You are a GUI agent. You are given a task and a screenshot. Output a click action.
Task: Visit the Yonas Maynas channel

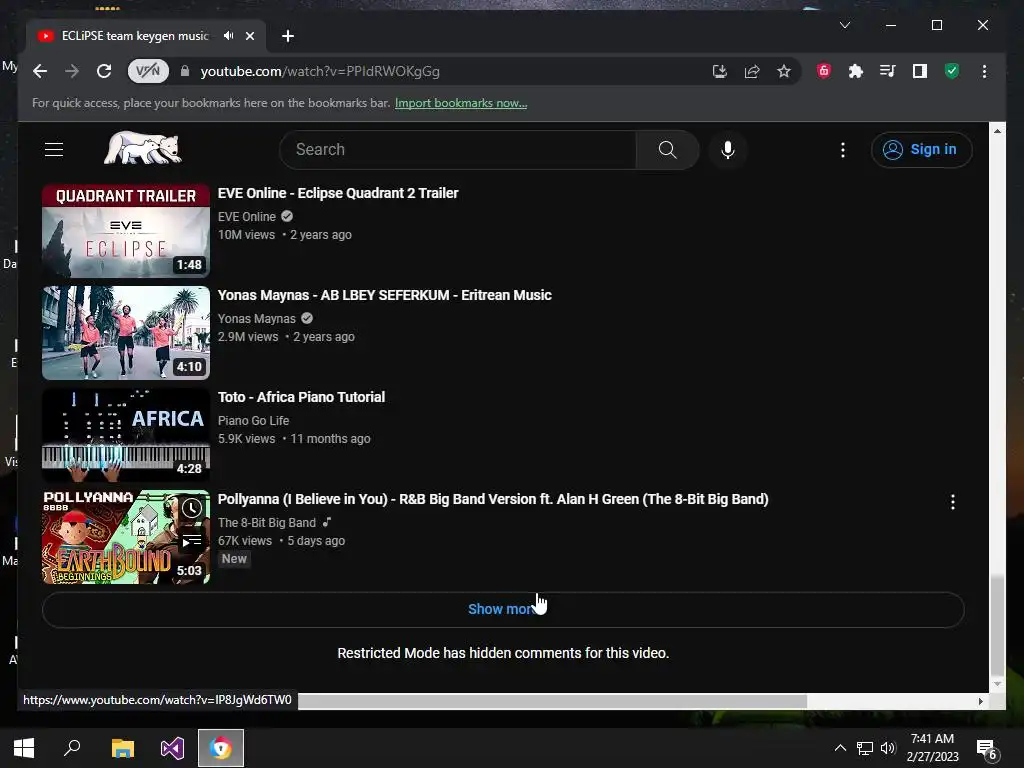point(257,319)
